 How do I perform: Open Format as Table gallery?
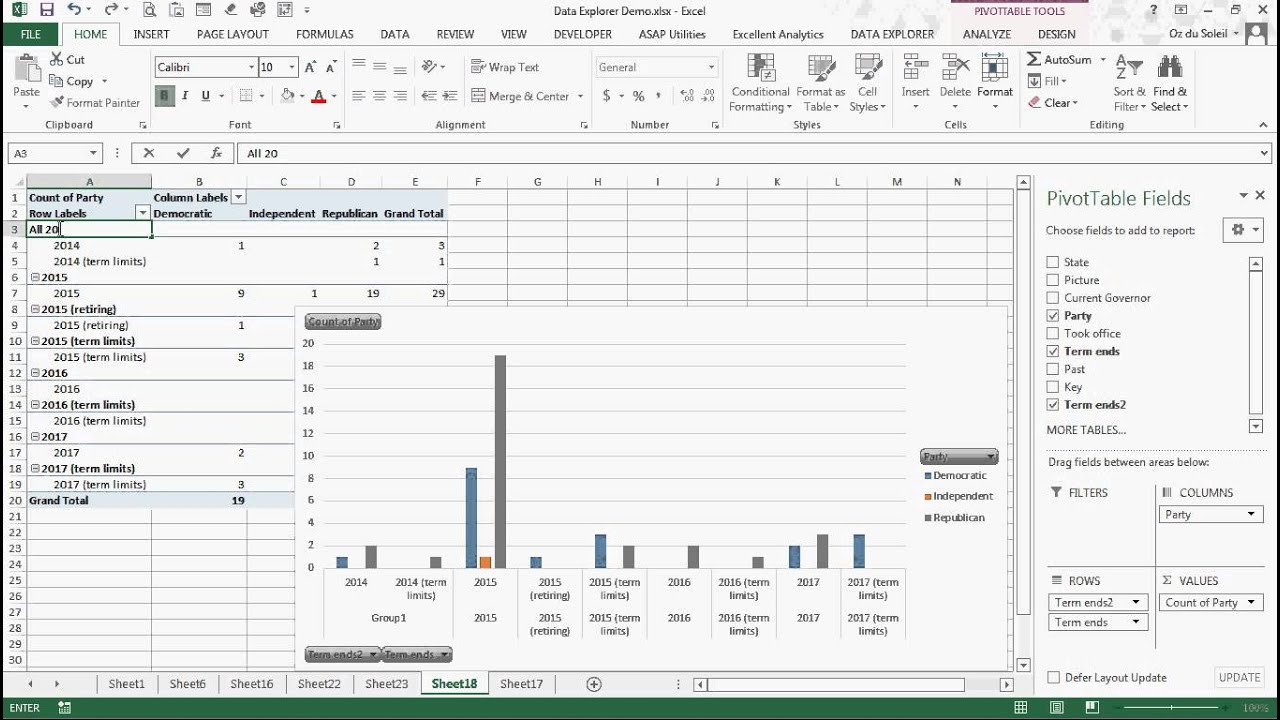point(820,84)
